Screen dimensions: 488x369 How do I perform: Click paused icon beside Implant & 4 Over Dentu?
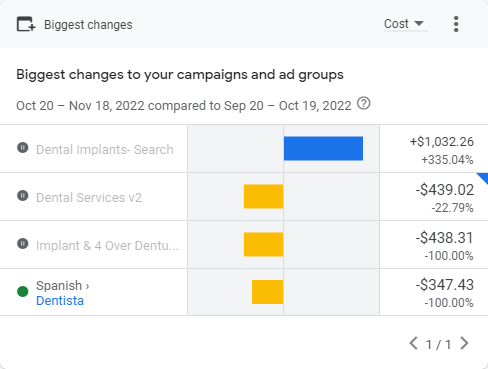pyautogui.click(x=23, y=243)
